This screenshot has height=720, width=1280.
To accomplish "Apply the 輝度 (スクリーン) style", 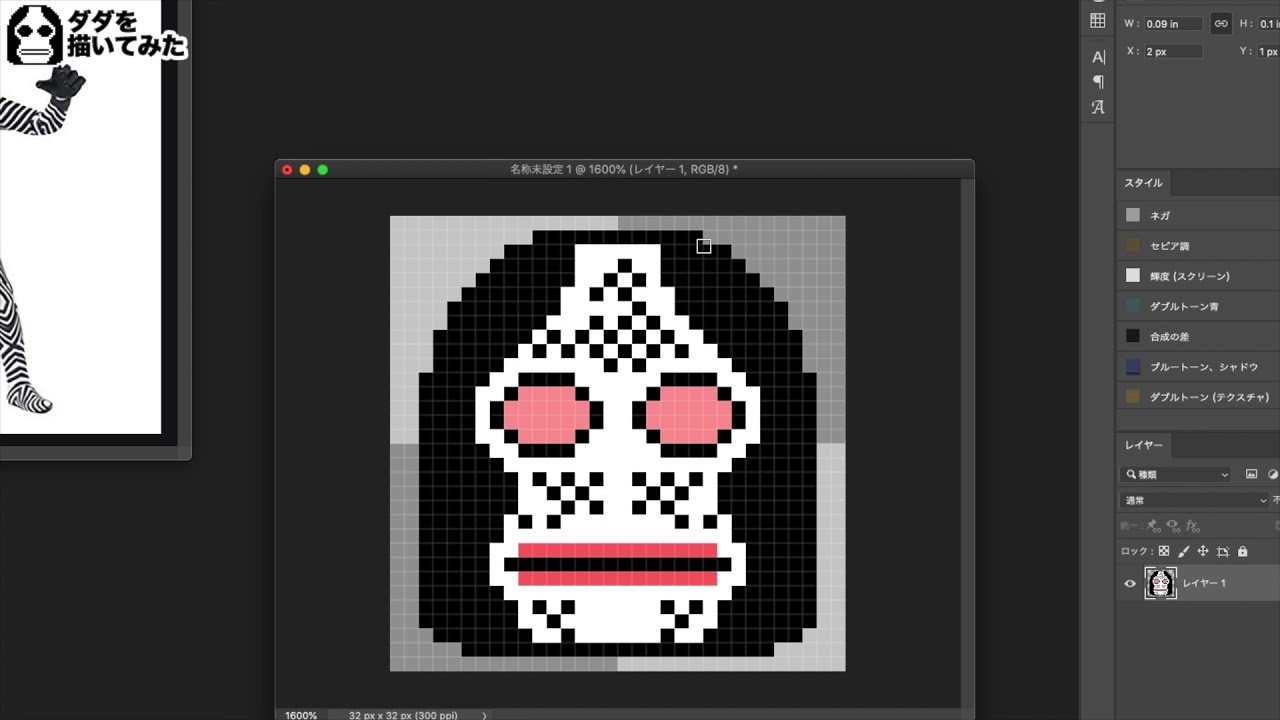I will 1198,276.
